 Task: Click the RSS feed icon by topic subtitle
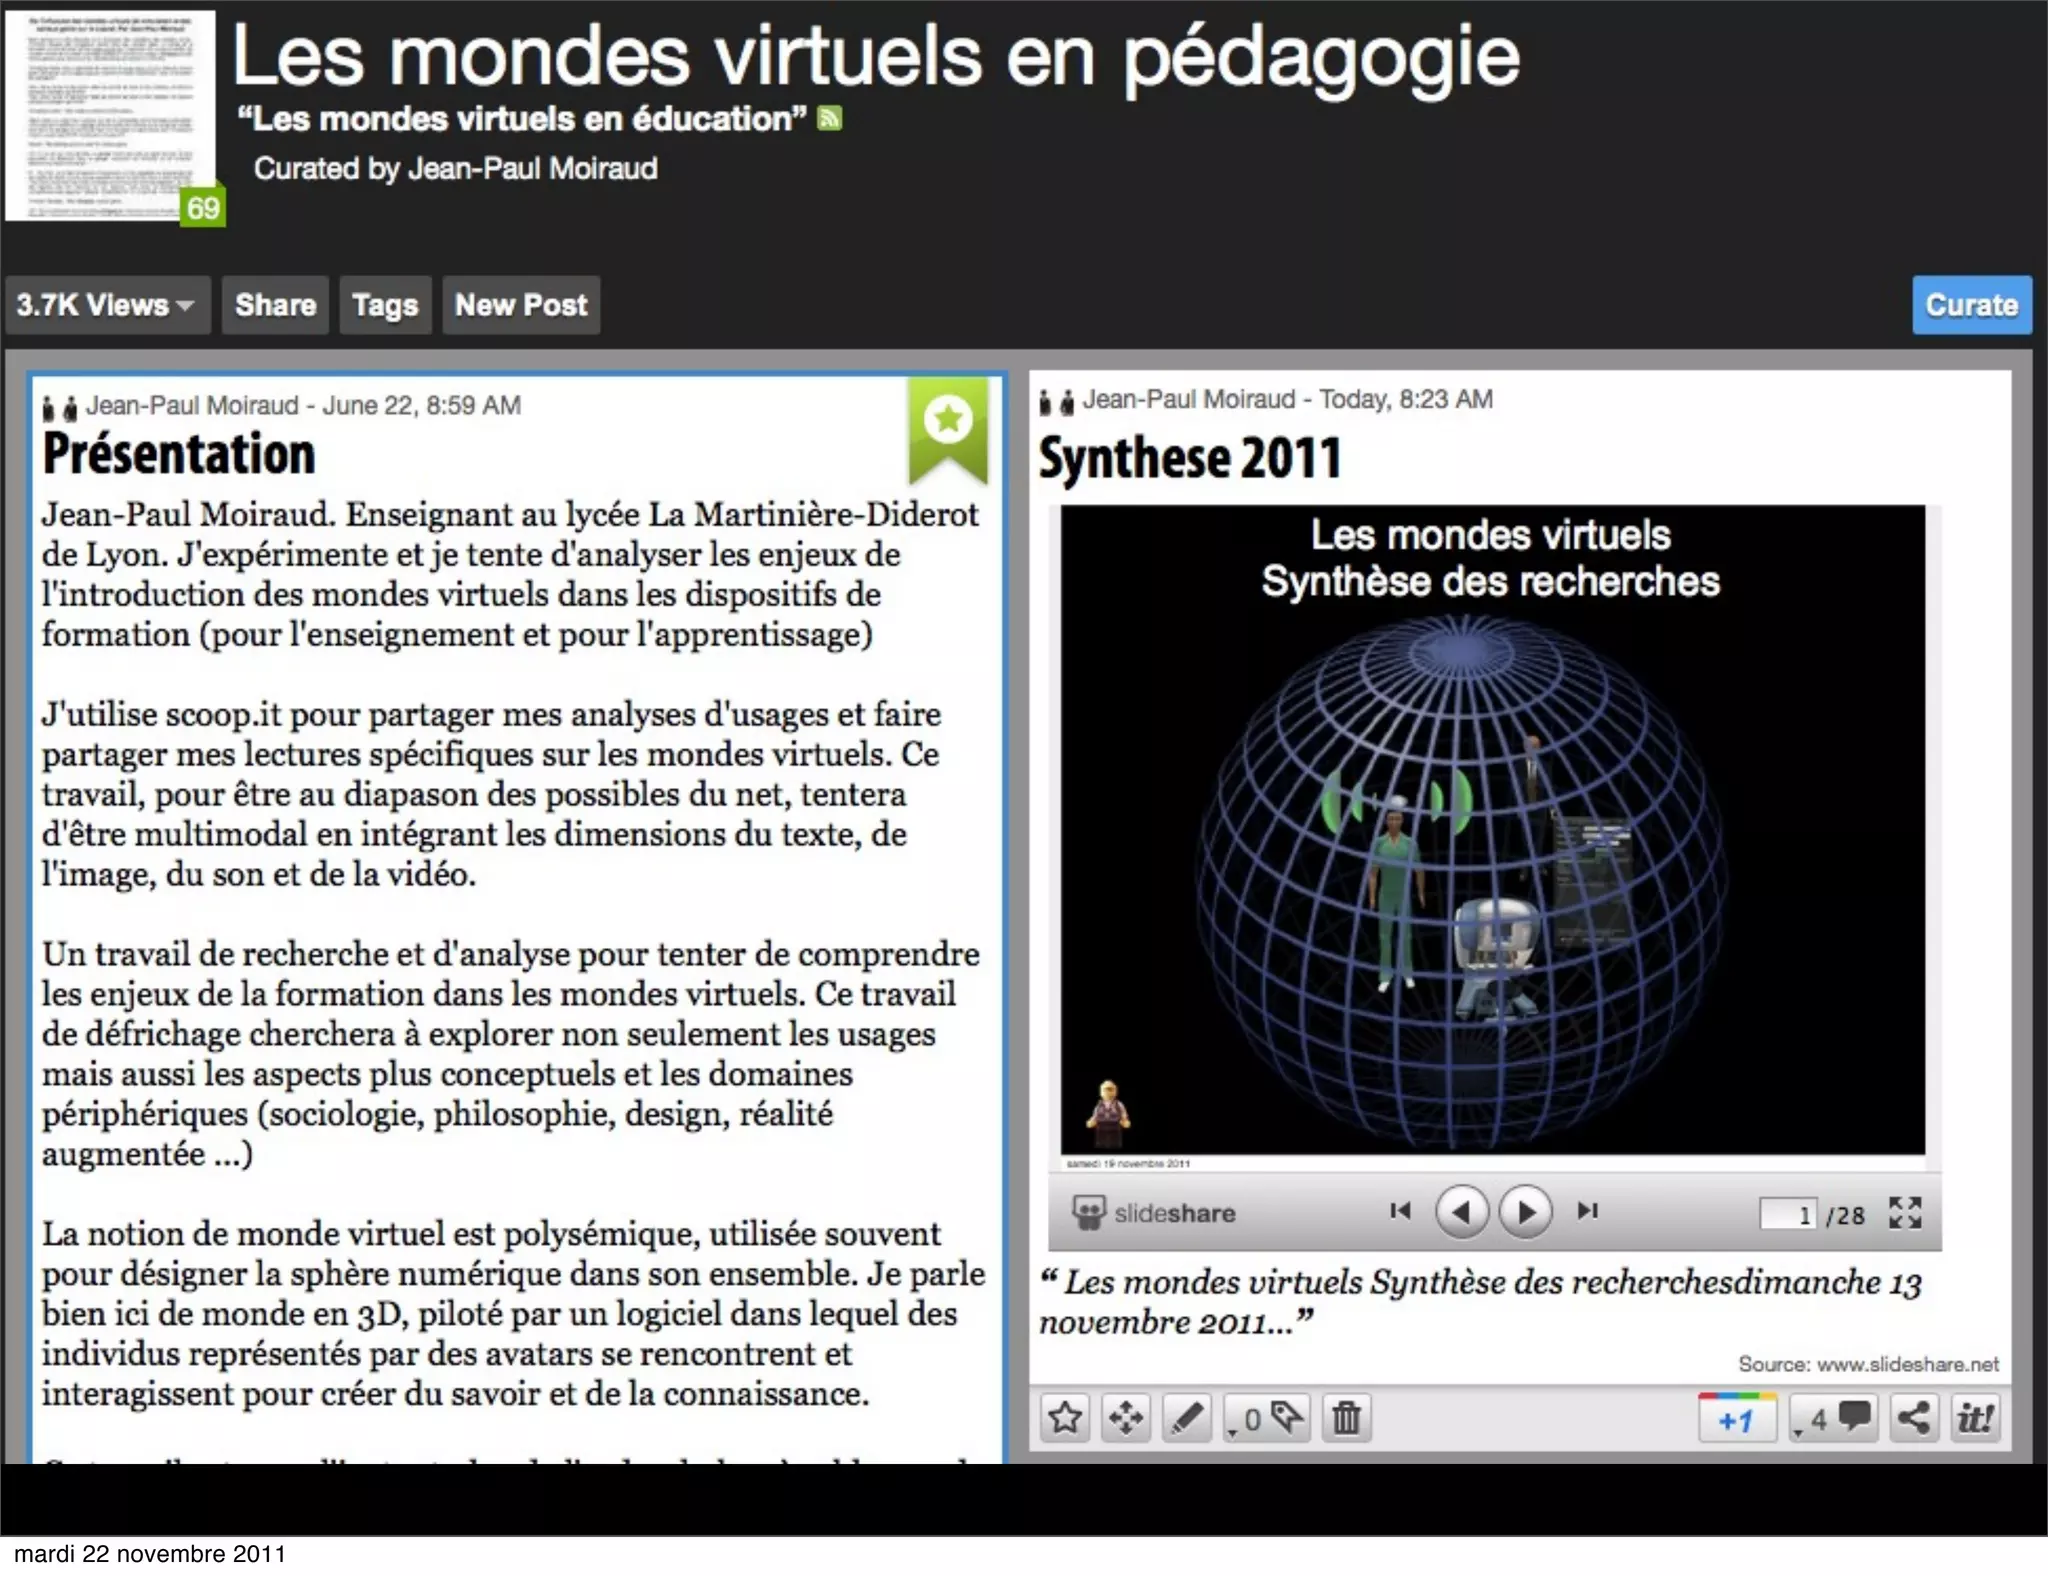[x=830, y=118]
